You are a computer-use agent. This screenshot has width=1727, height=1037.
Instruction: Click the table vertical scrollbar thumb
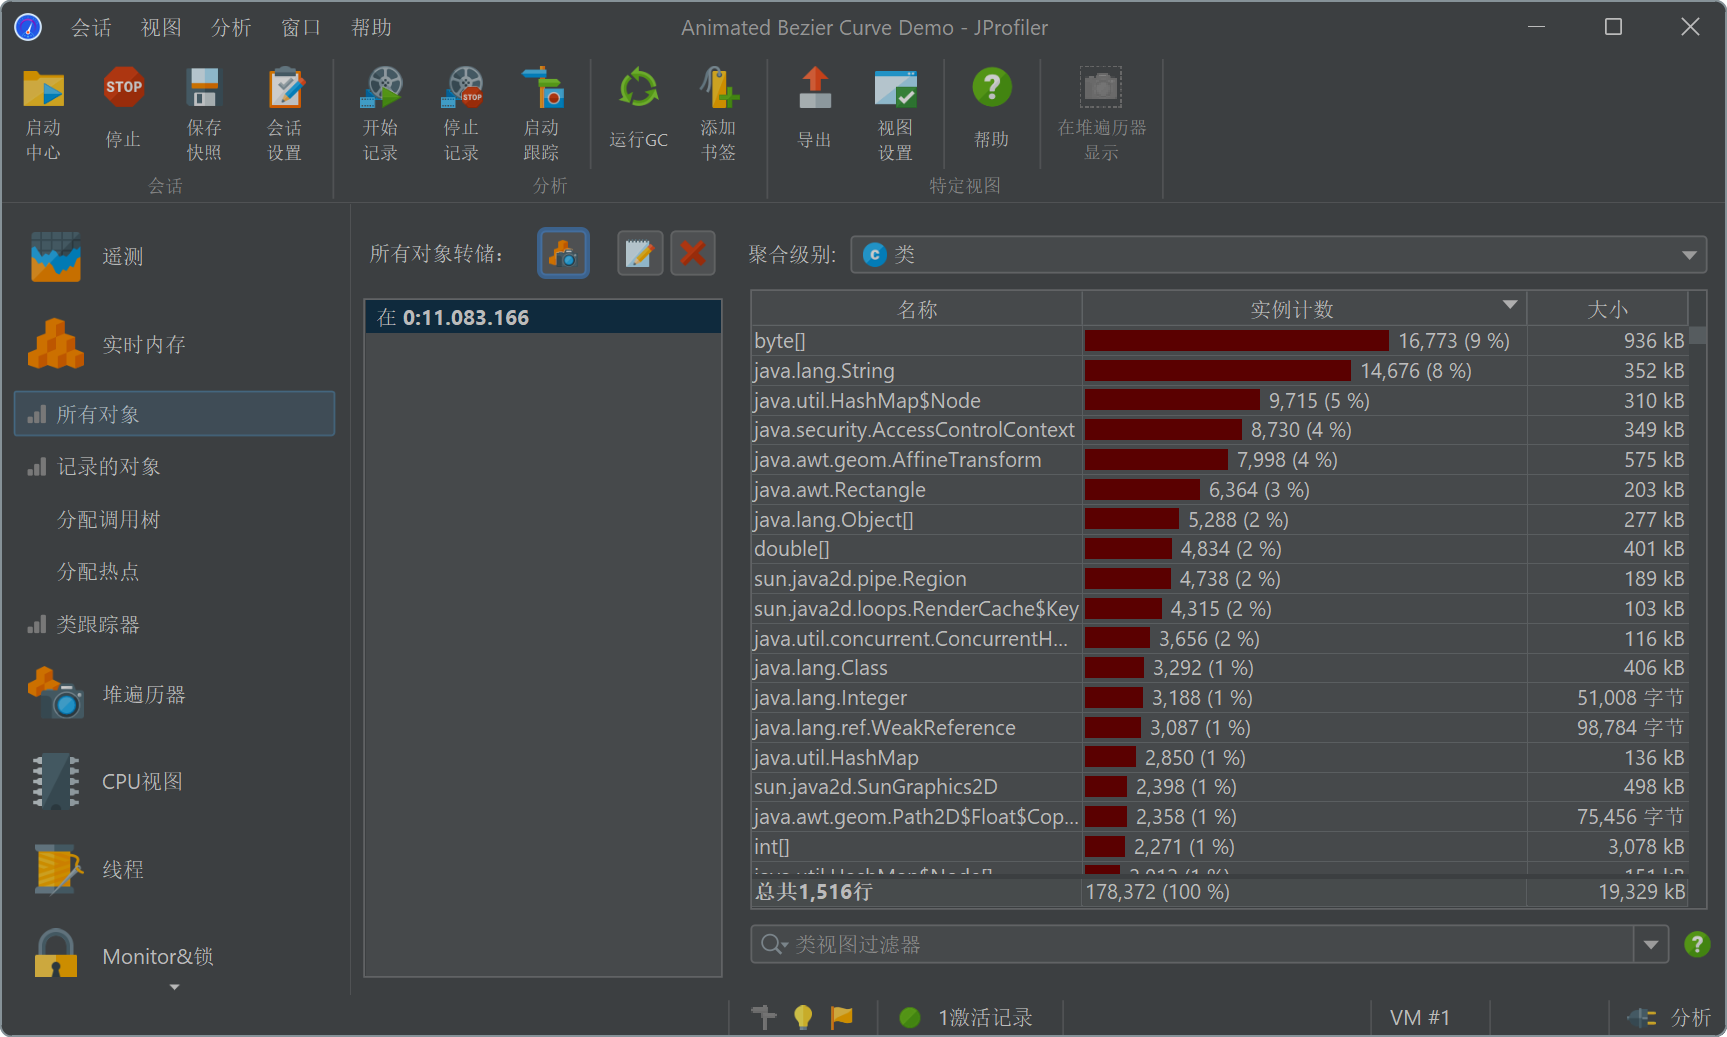(1698, 335)
